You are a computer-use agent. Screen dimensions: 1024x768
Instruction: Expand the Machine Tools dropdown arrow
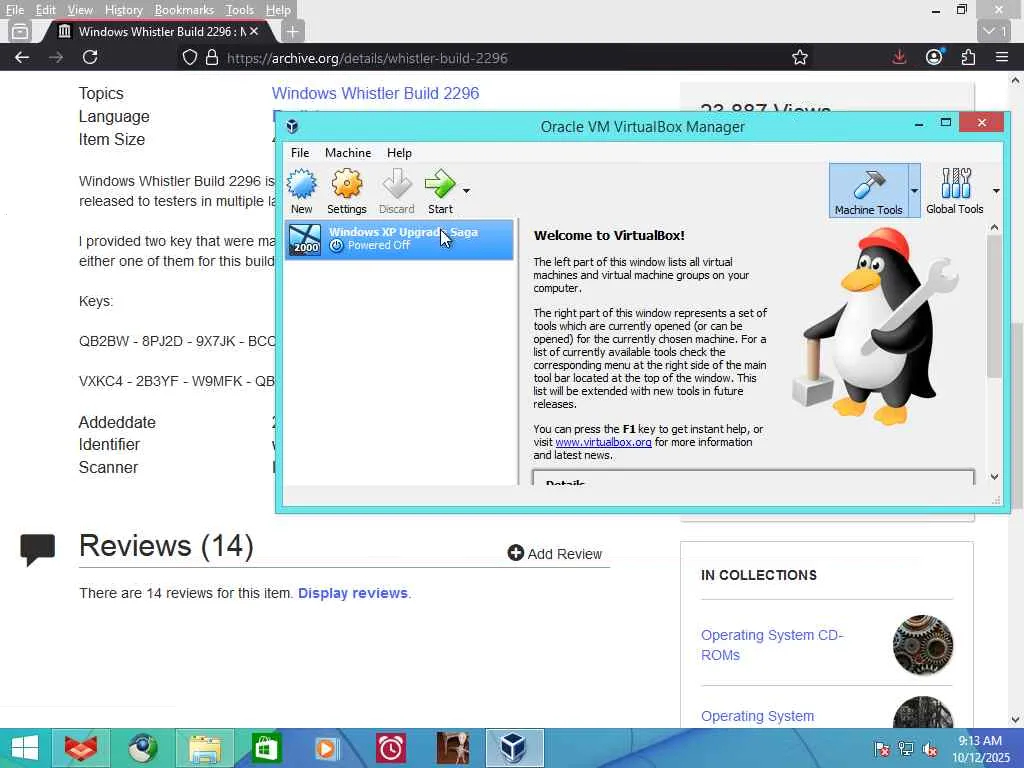pyautogui.click(x=914, y=191)
